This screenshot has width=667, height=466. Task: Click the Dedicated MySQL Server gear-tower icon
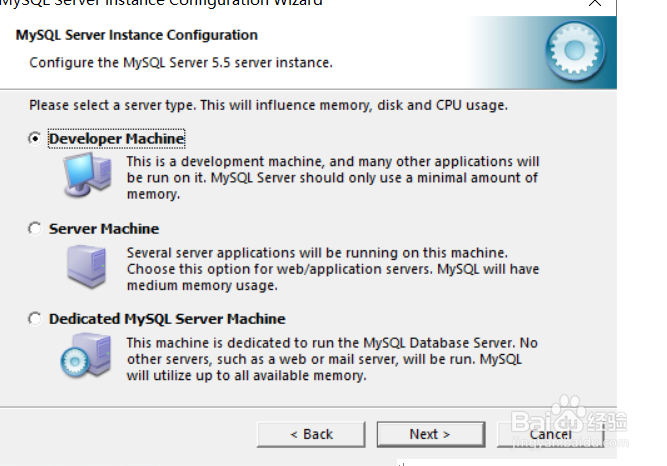coord(86,356)
